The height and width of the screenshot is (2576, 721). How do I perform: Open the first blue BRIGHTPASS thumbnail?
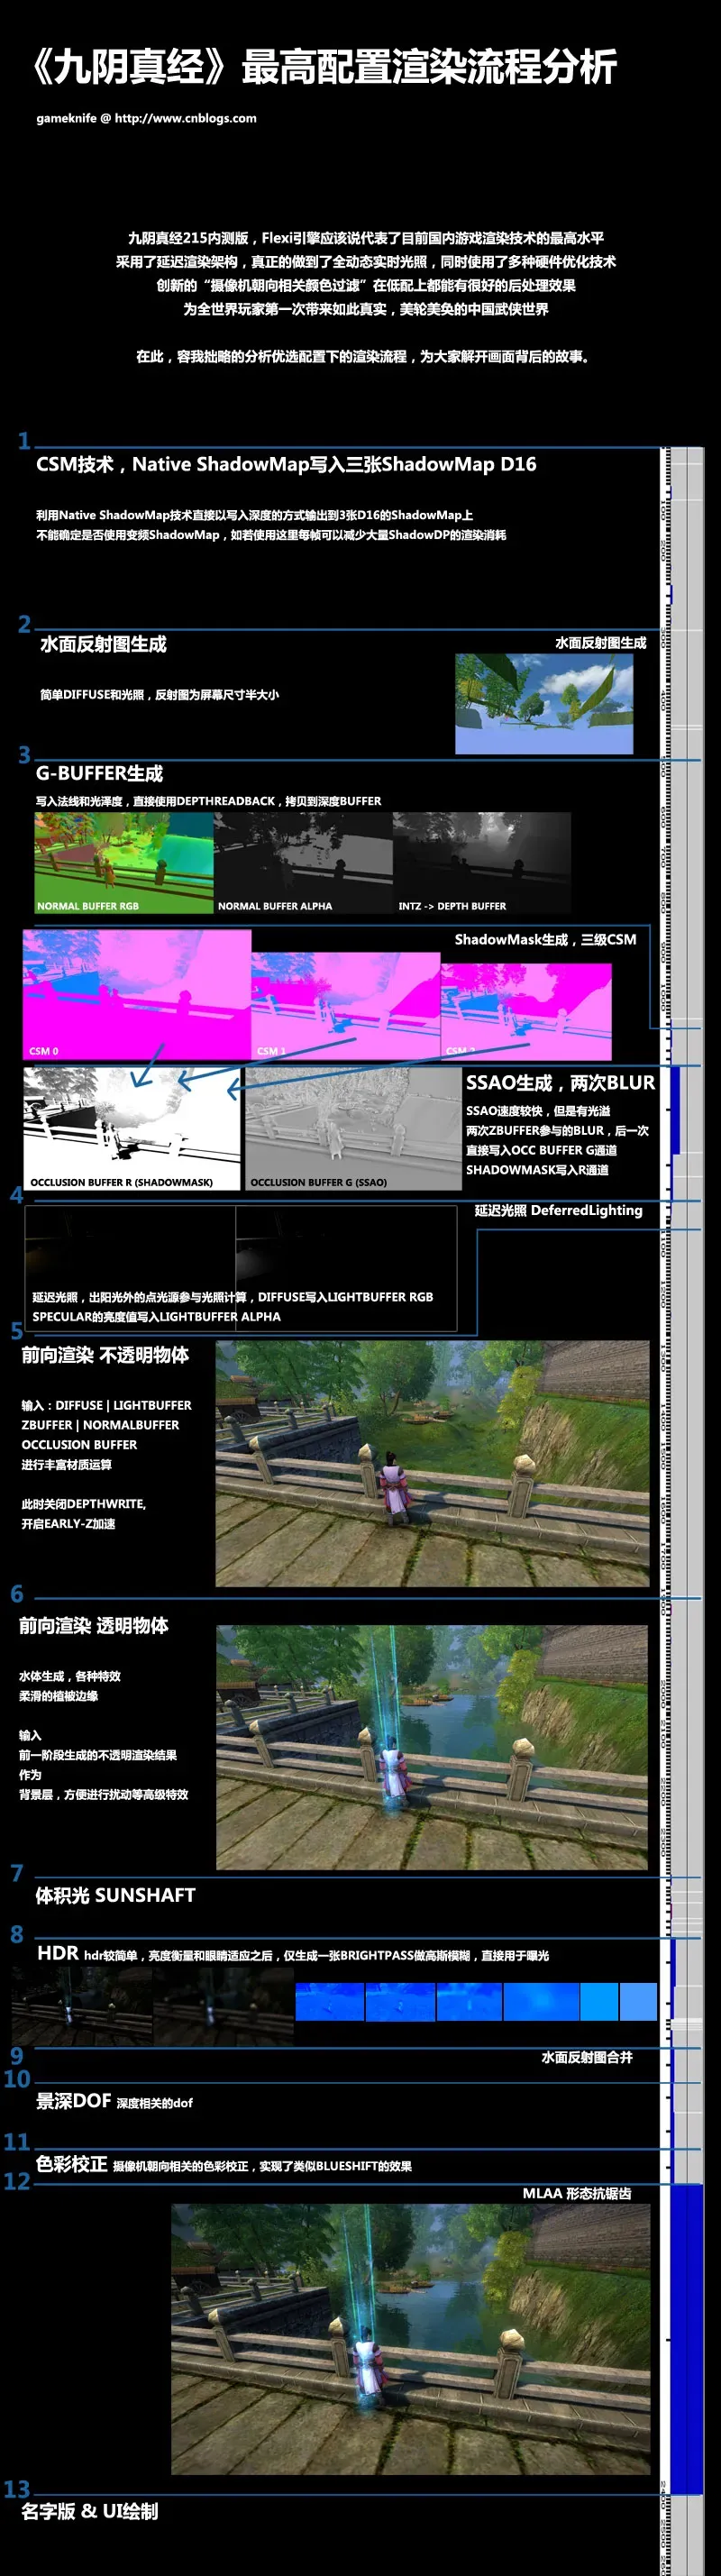point(330,2003)
